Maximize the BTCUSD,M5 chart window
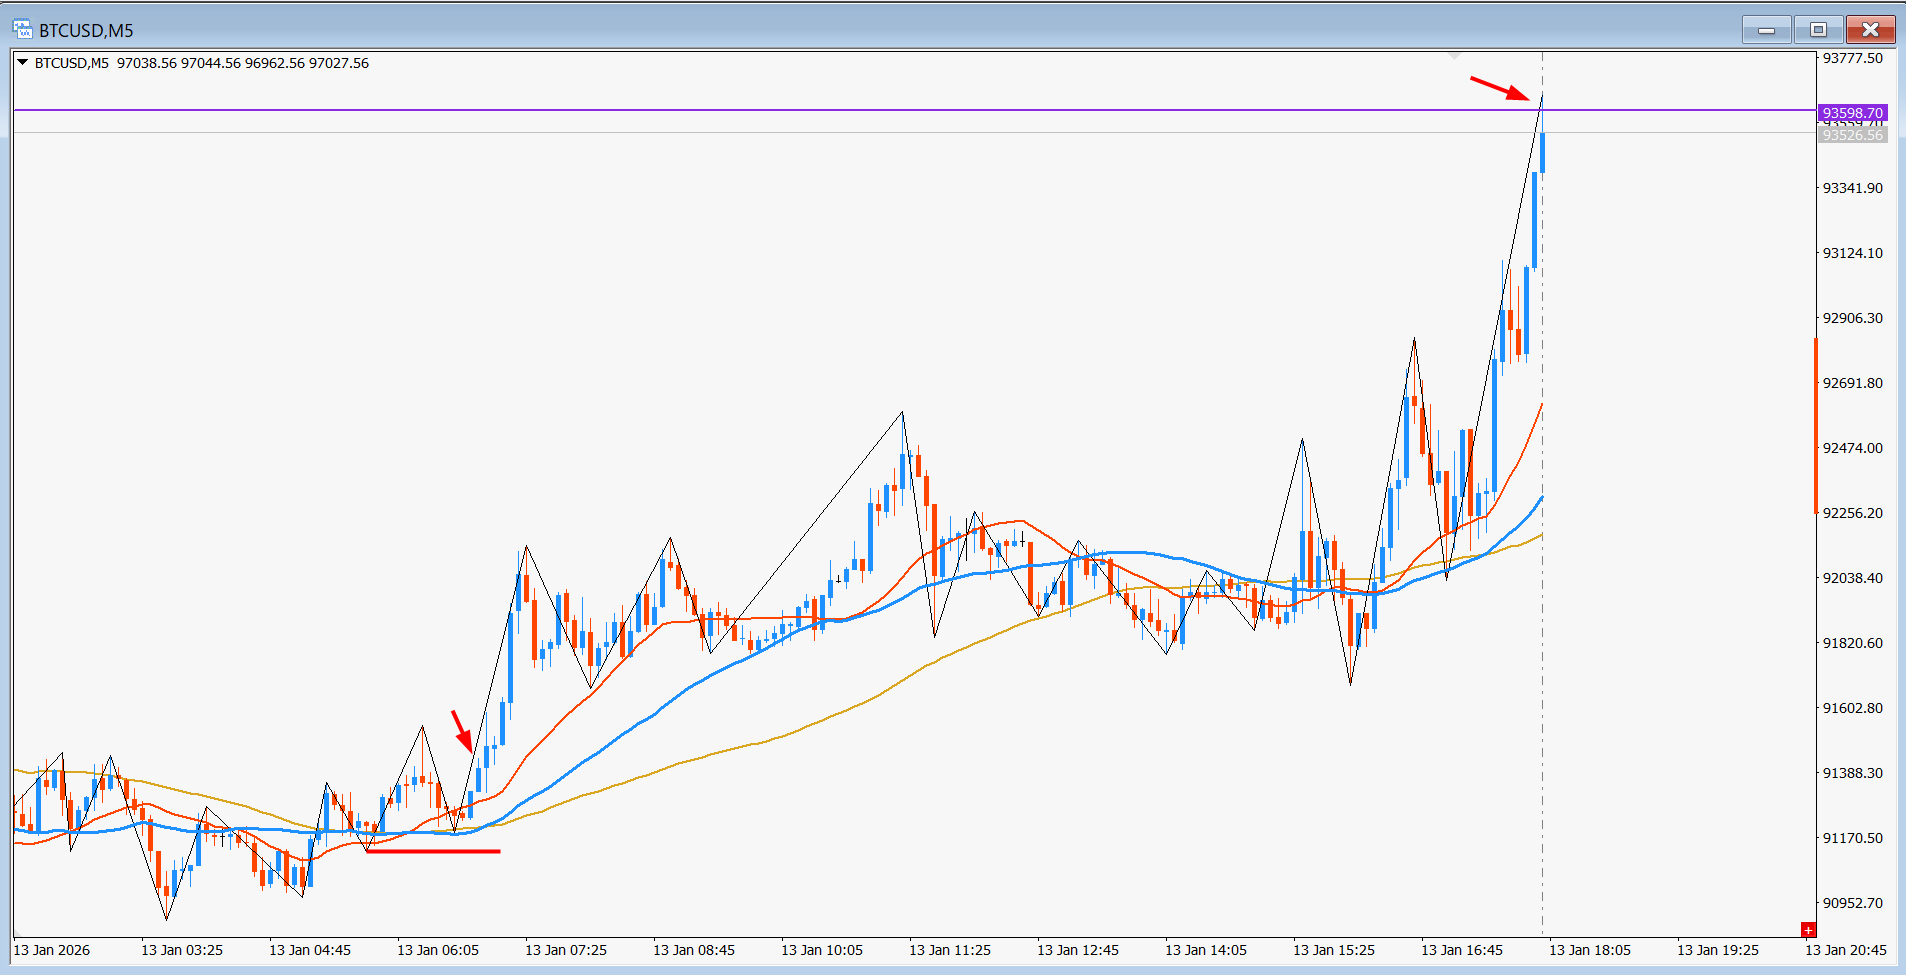 [x=1818, y=30]
